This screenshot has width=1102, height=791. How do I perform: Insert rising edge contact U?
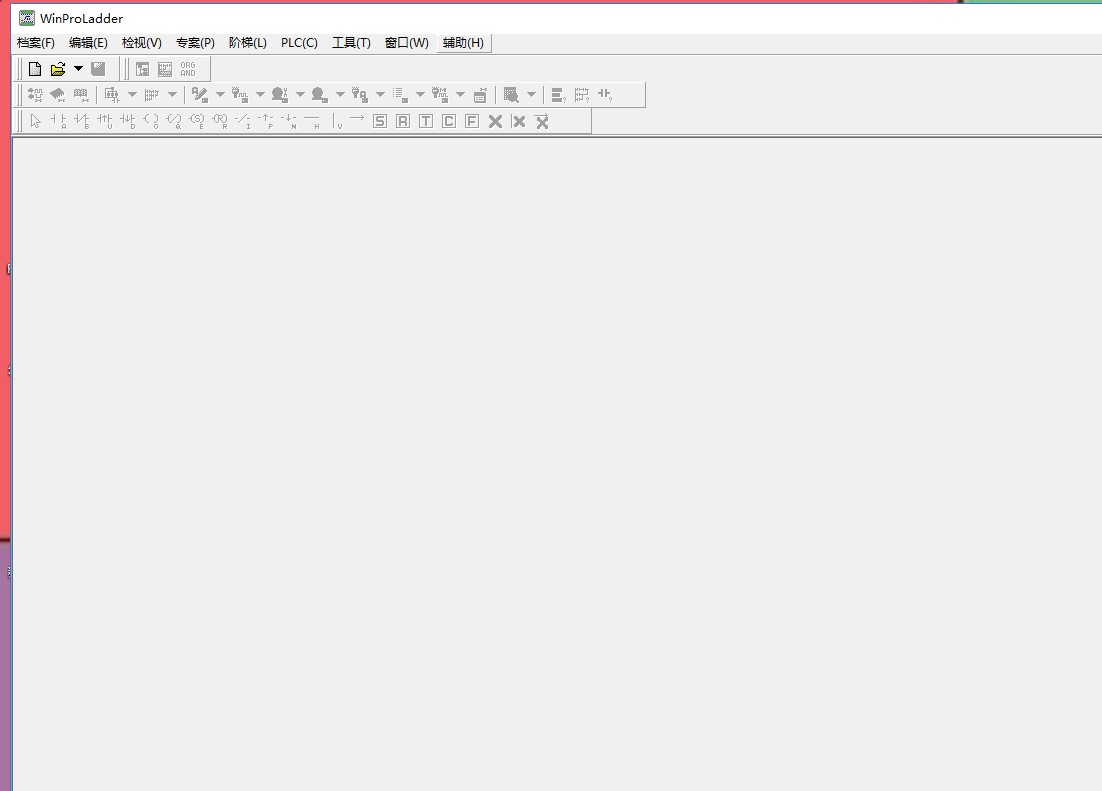pos(105,121)
